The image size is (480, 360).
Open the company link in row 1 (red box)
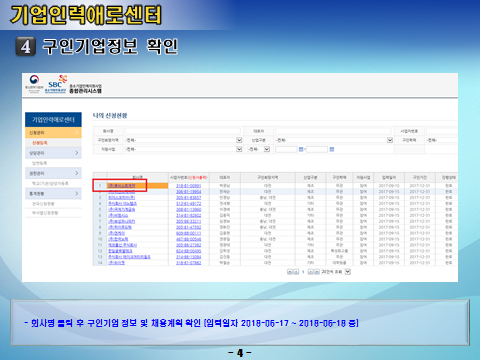pyautogui.click(x=121, y=186)
